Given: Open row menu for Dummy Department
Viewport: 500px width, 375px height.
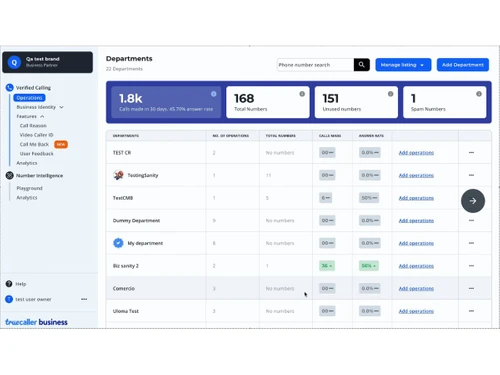Looking at the screenshot, I should click(471, 220).
